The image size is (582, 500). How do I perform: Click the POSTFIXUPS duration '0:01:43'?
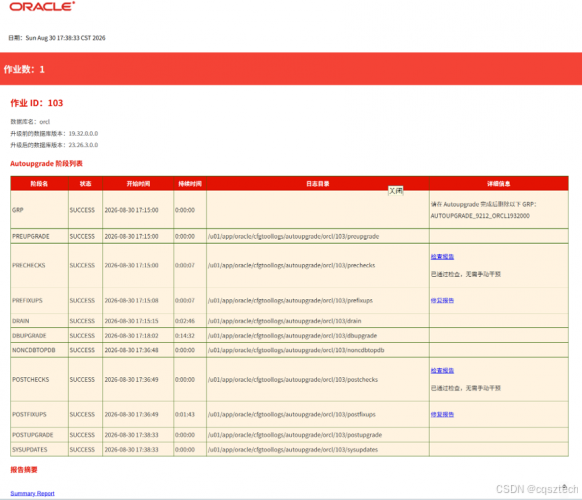click(185, 414)
